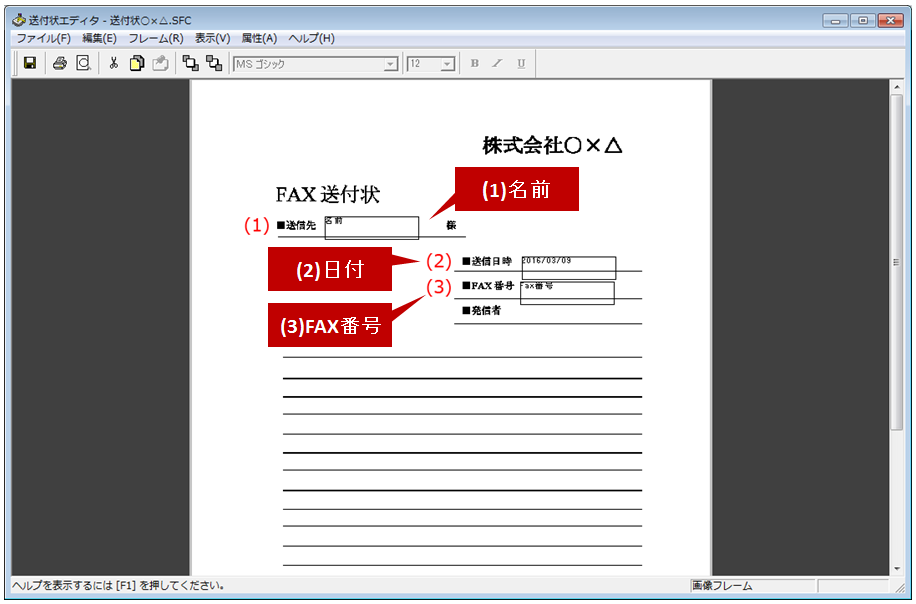Click the application icon in title bar
Viewport: 916px width, 604px height.
(x=19, y=20)
